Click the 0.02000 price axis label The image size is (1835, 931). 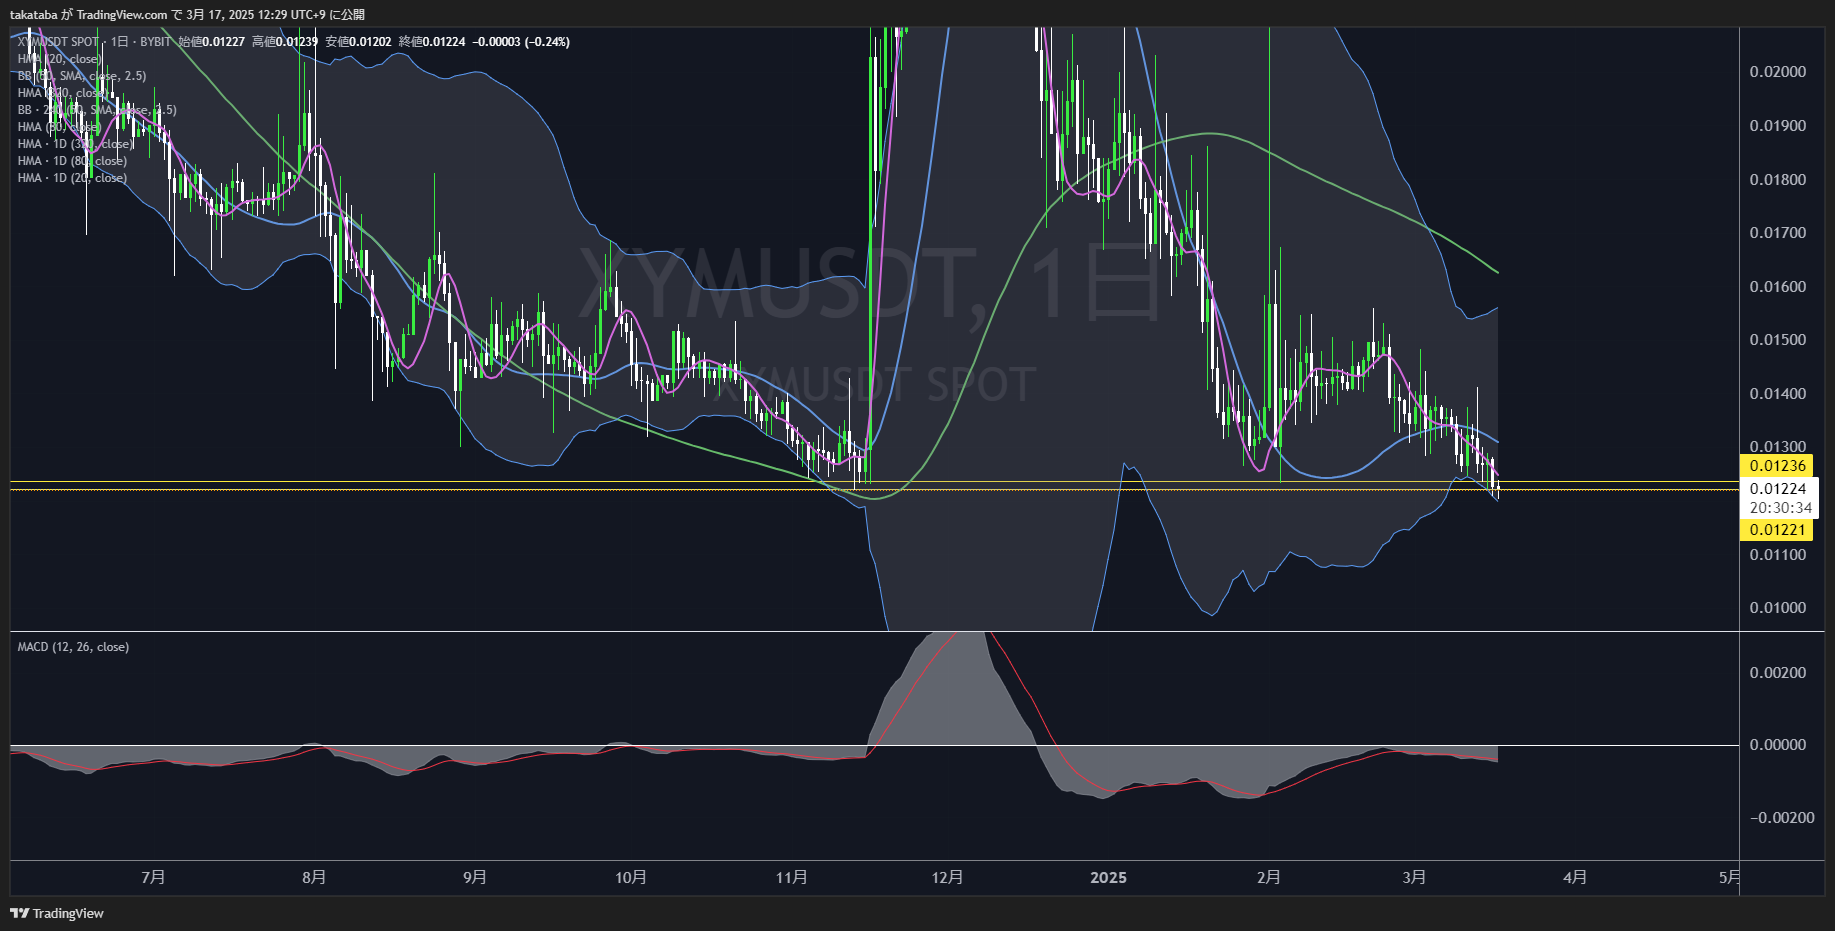pos(1778,72)
